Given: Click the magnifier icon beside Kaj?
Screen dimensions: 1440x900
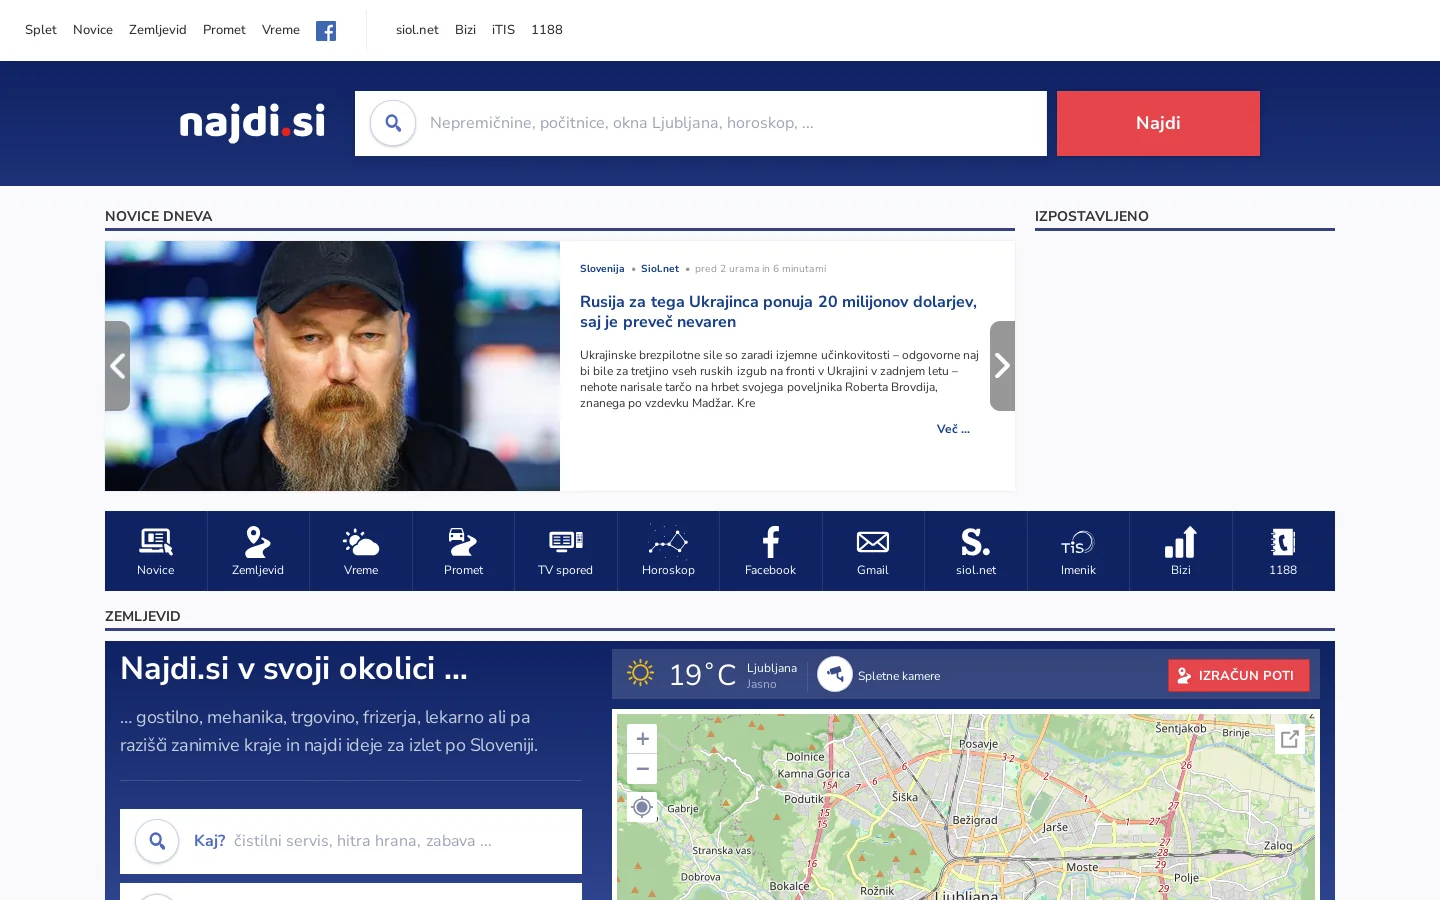Looking at the screenshot, I should point(157,841).
